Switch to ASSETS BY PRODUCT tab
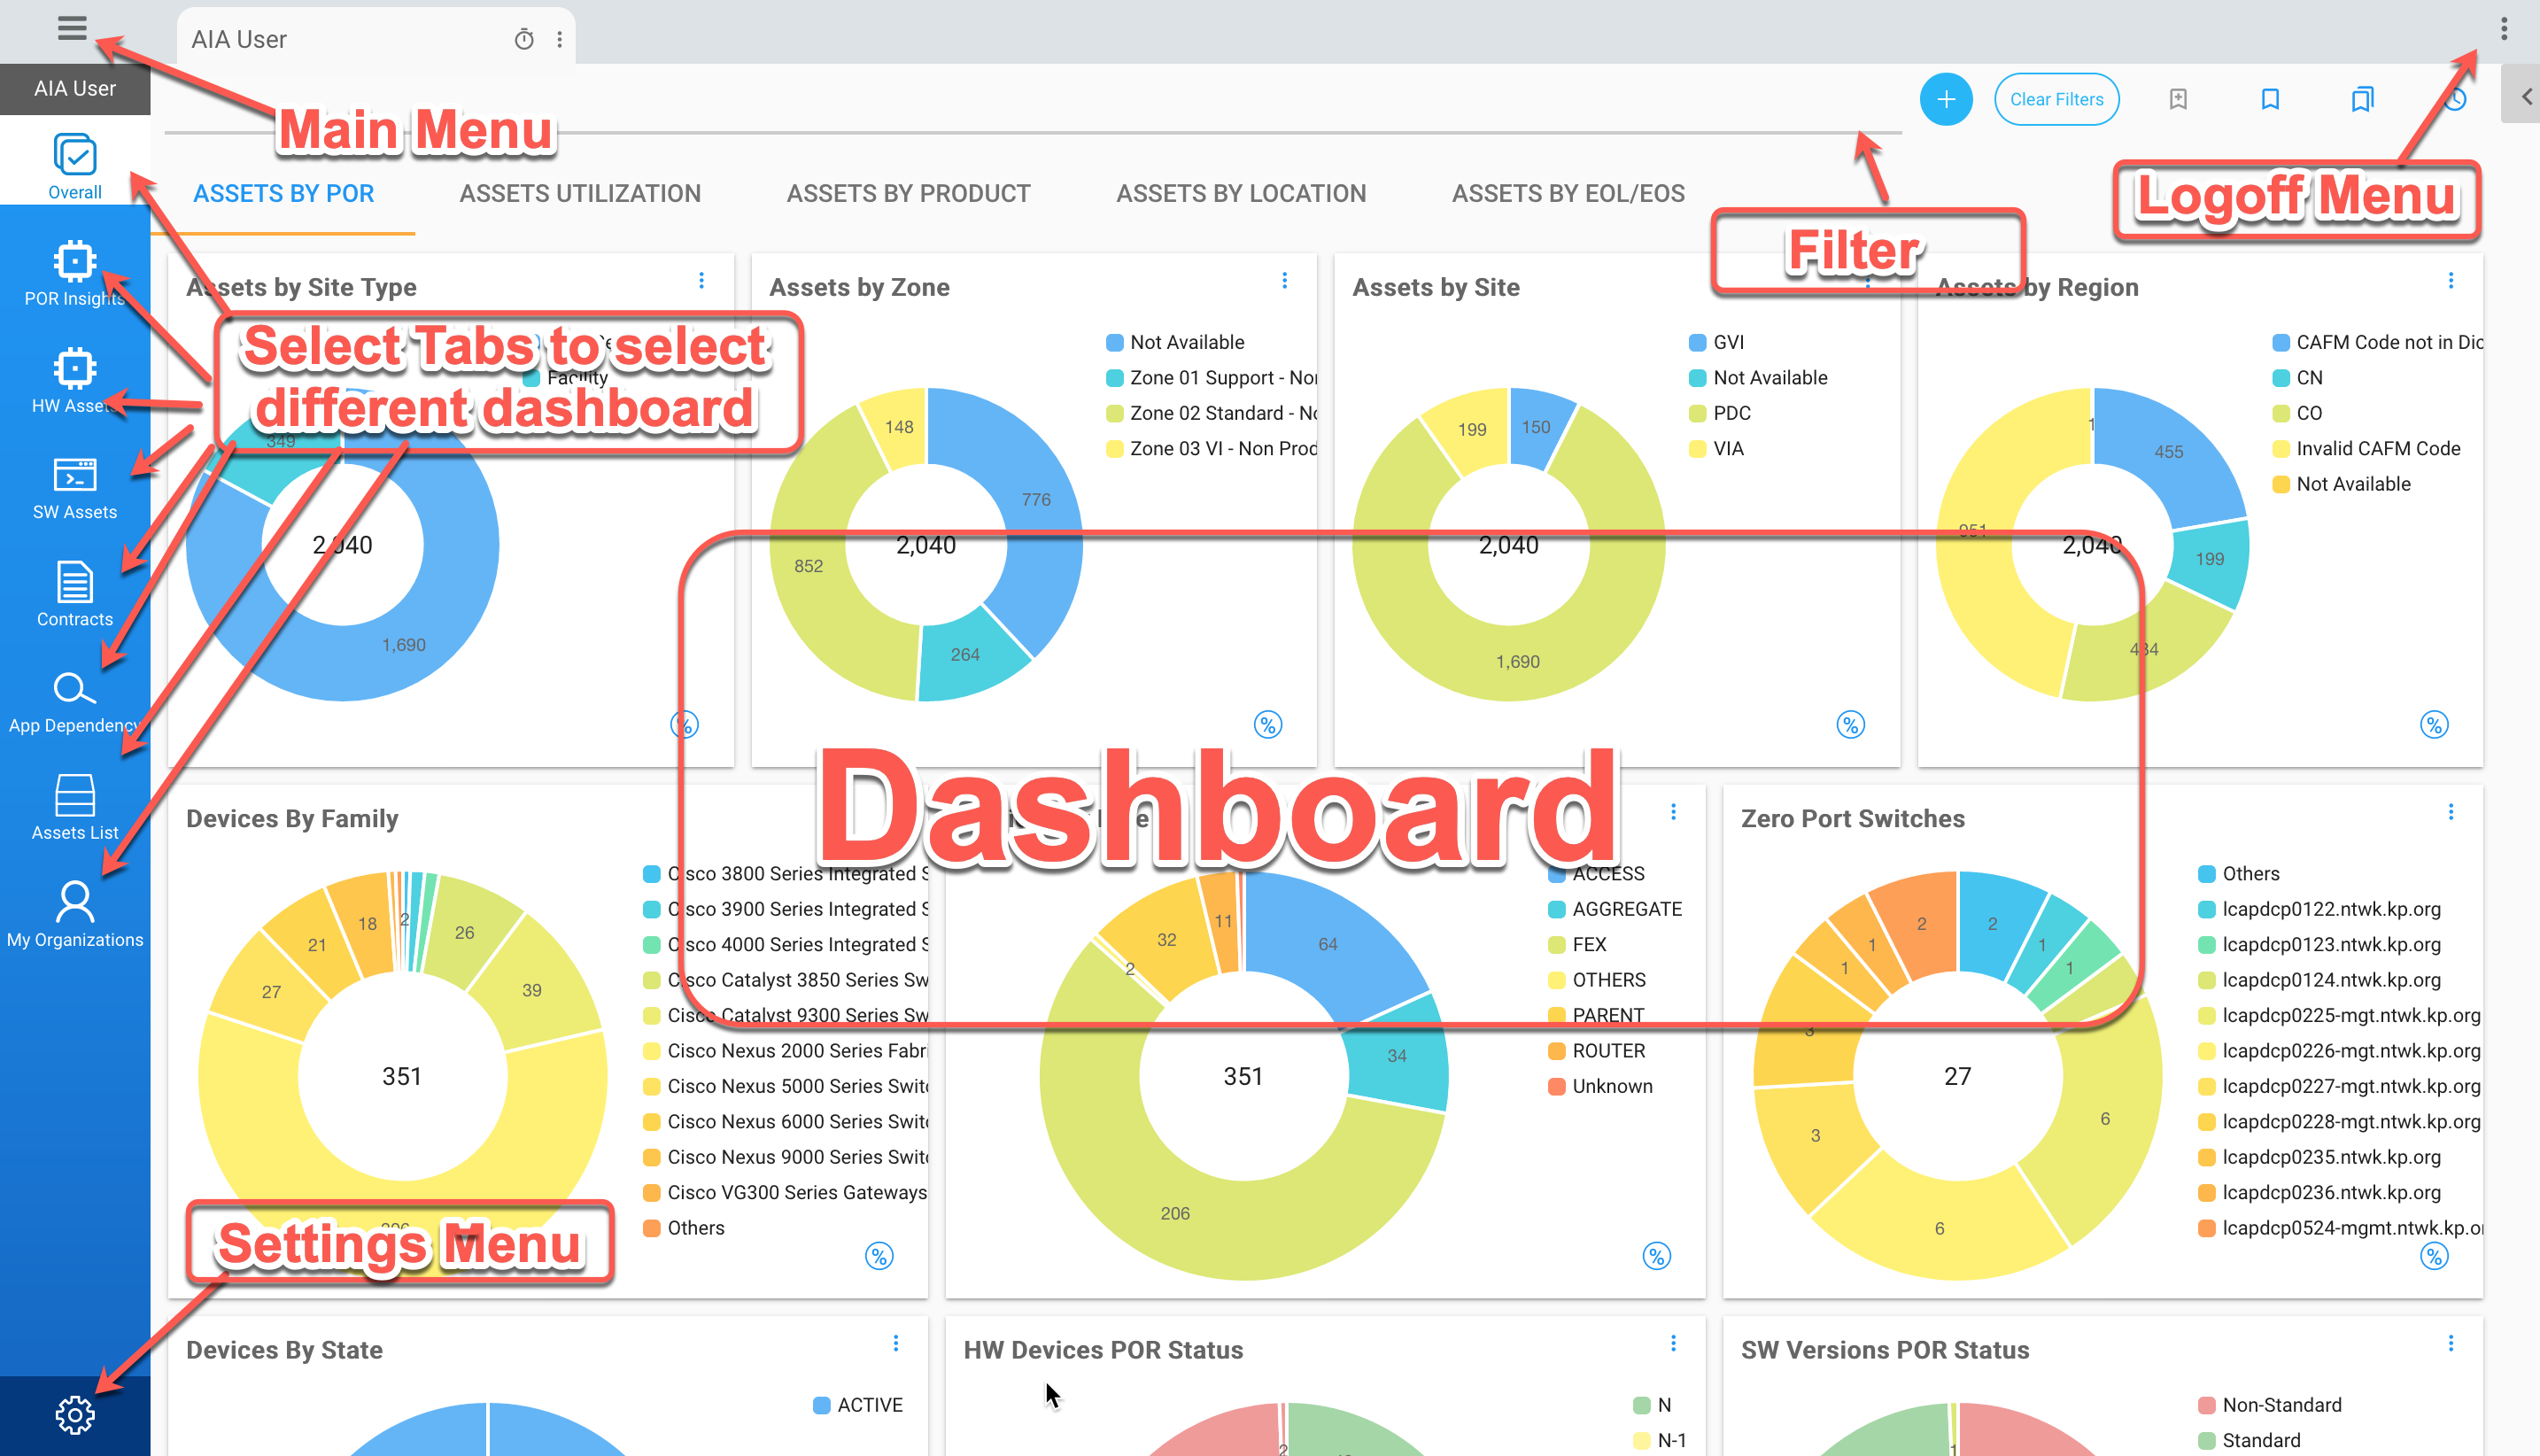The width and height of the screenshot is (2540, 1456). click(x=908, y=193)
